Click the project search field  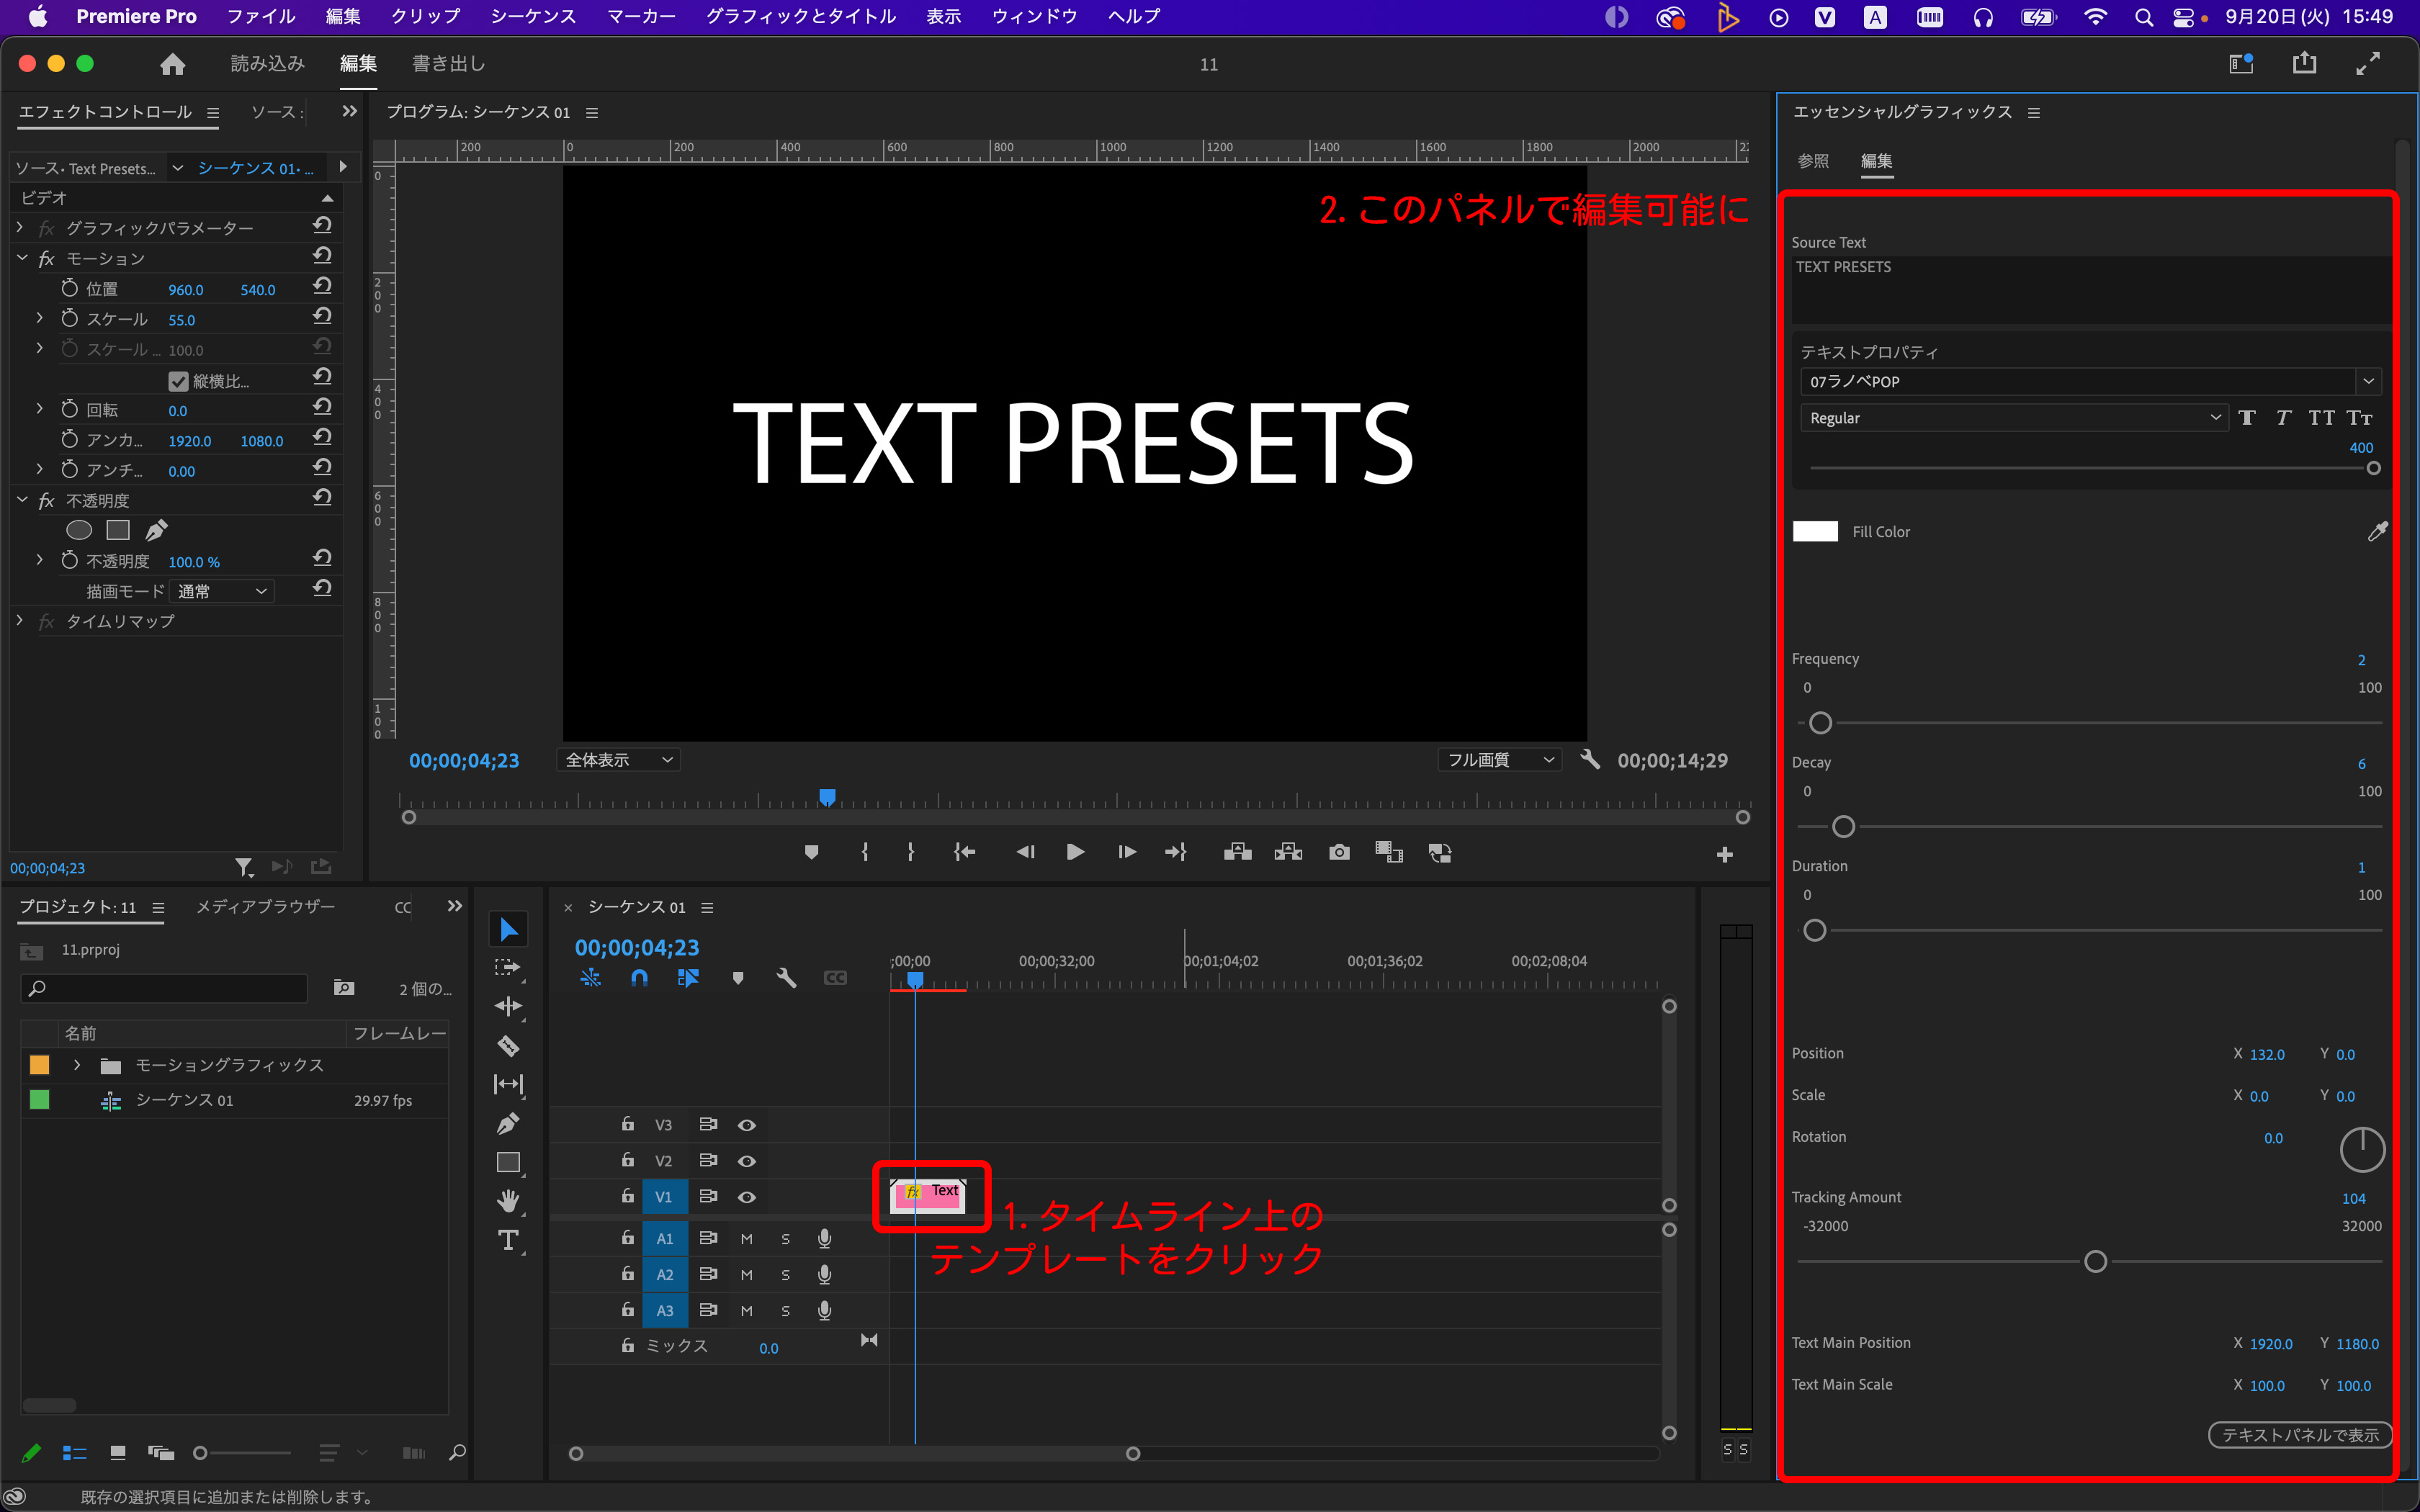pyautogui.click(x=164, y=988)
